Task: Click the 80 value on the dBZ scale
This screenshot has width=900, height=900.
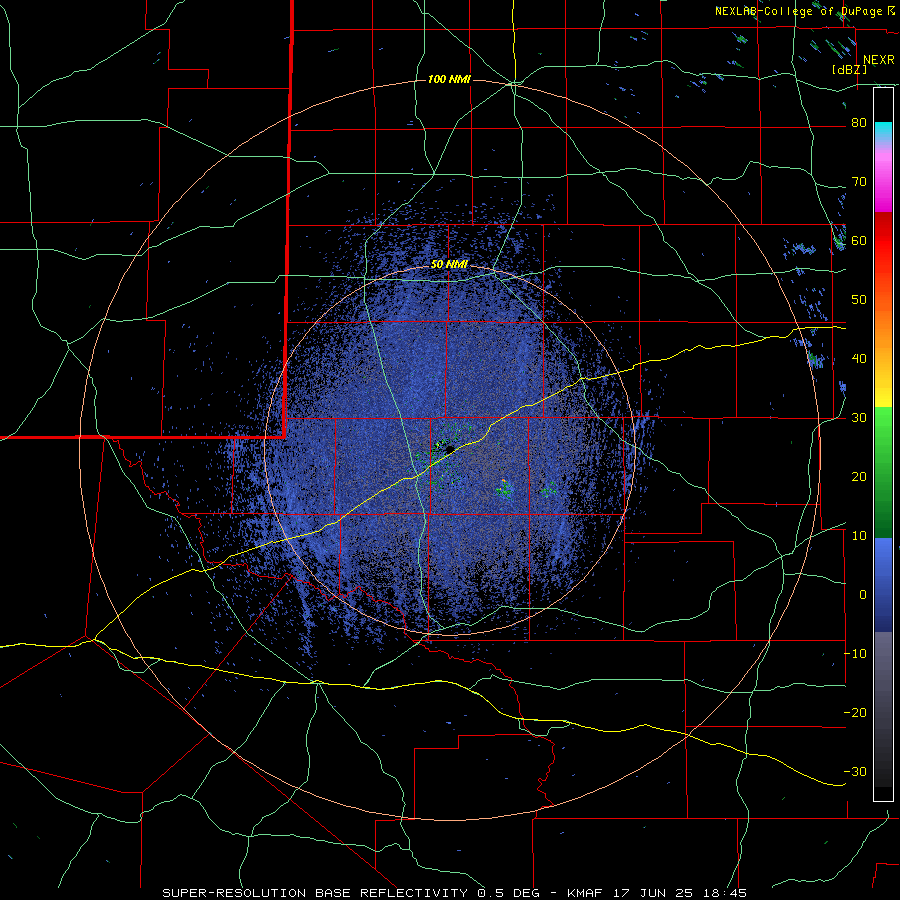Action: (x=859, y=123)
